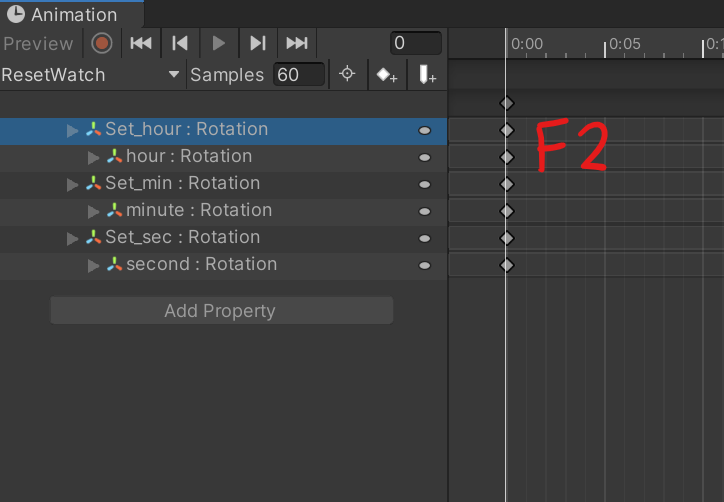
Task: Click the Samples value field
Action: (x=299, y=74)
